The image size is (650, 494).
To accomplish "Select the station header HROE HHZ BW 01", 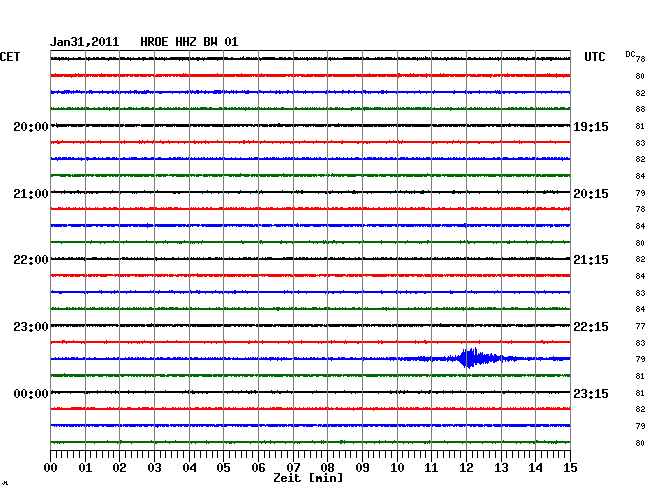I will 189,42.
